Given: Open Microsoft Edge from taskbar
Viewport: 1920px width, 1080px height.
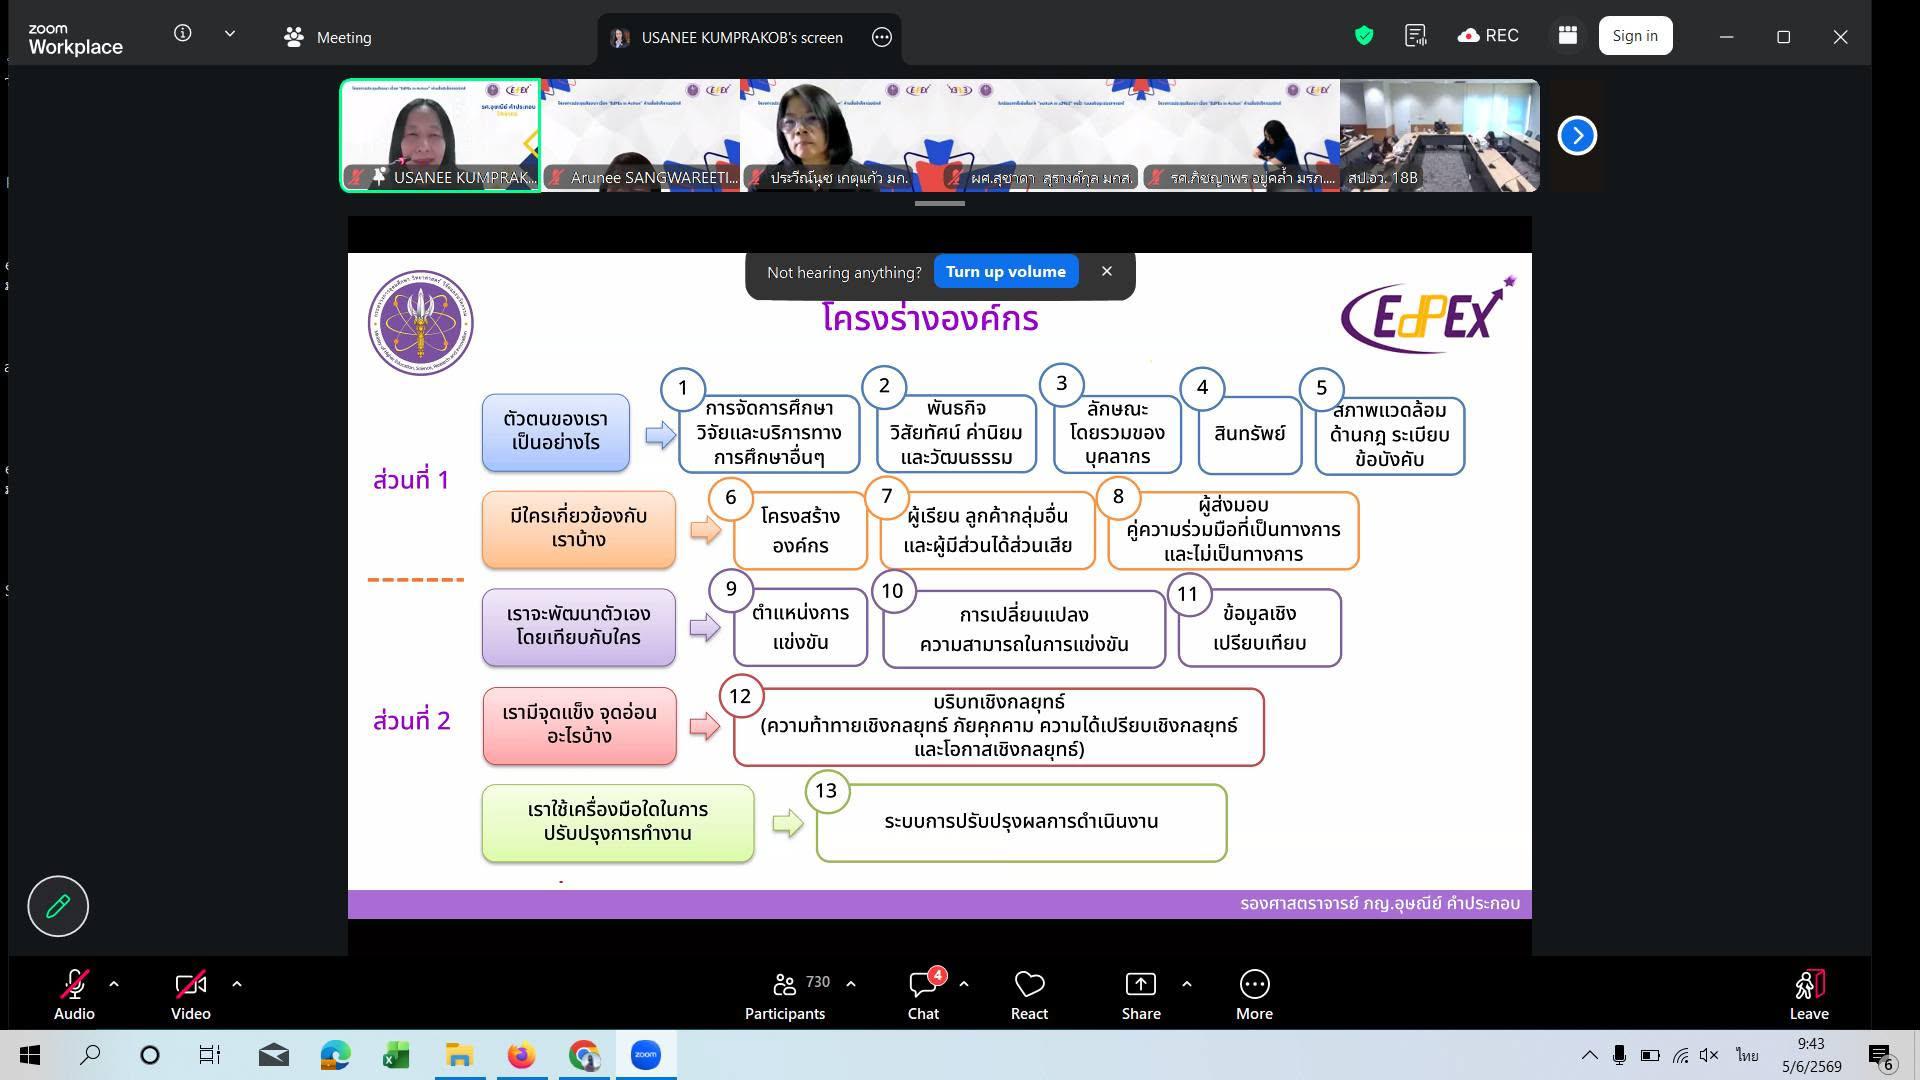Looking at the screenshot, I should pos(335,1055).
